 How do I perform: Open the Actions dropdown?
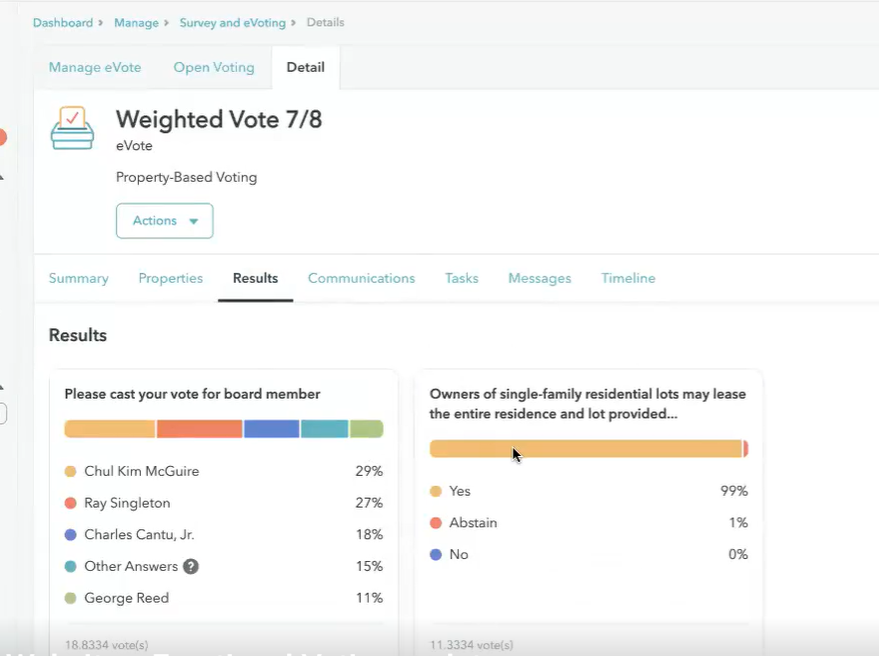pos(164,220)
